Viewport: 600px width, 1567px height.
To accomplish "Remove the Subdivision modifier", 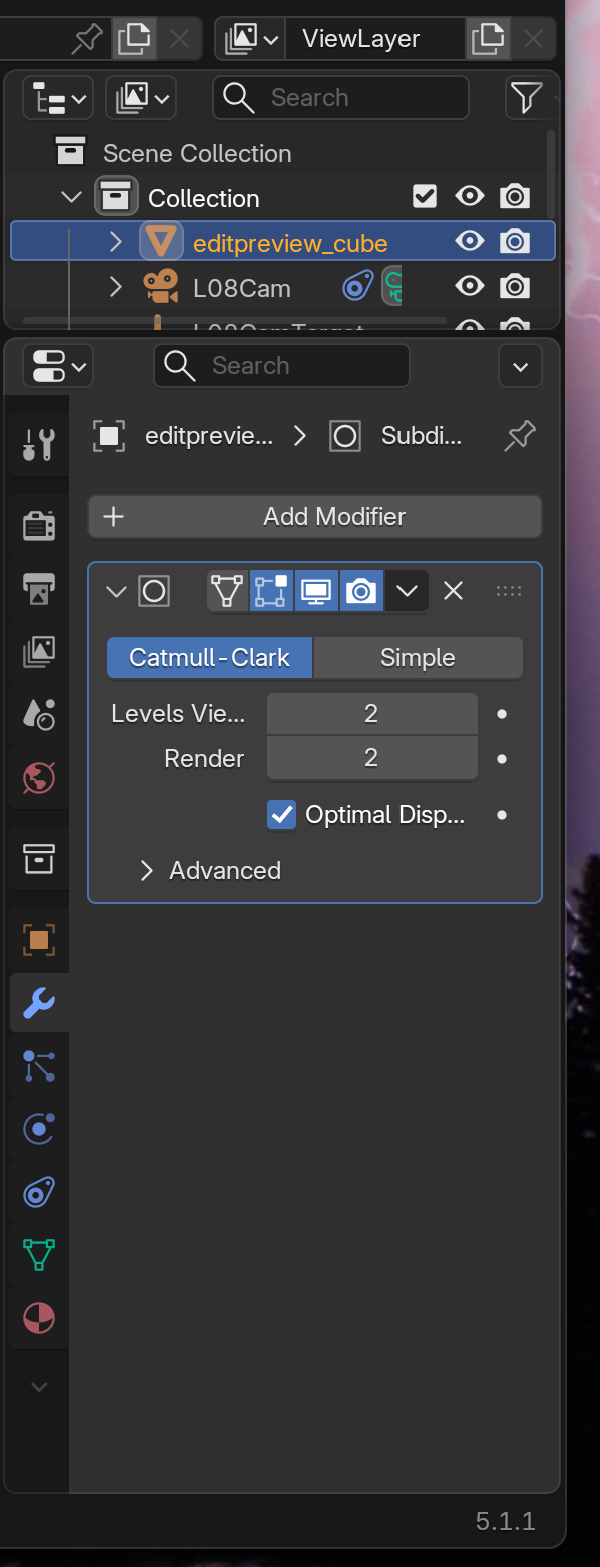I will (453, 591).
